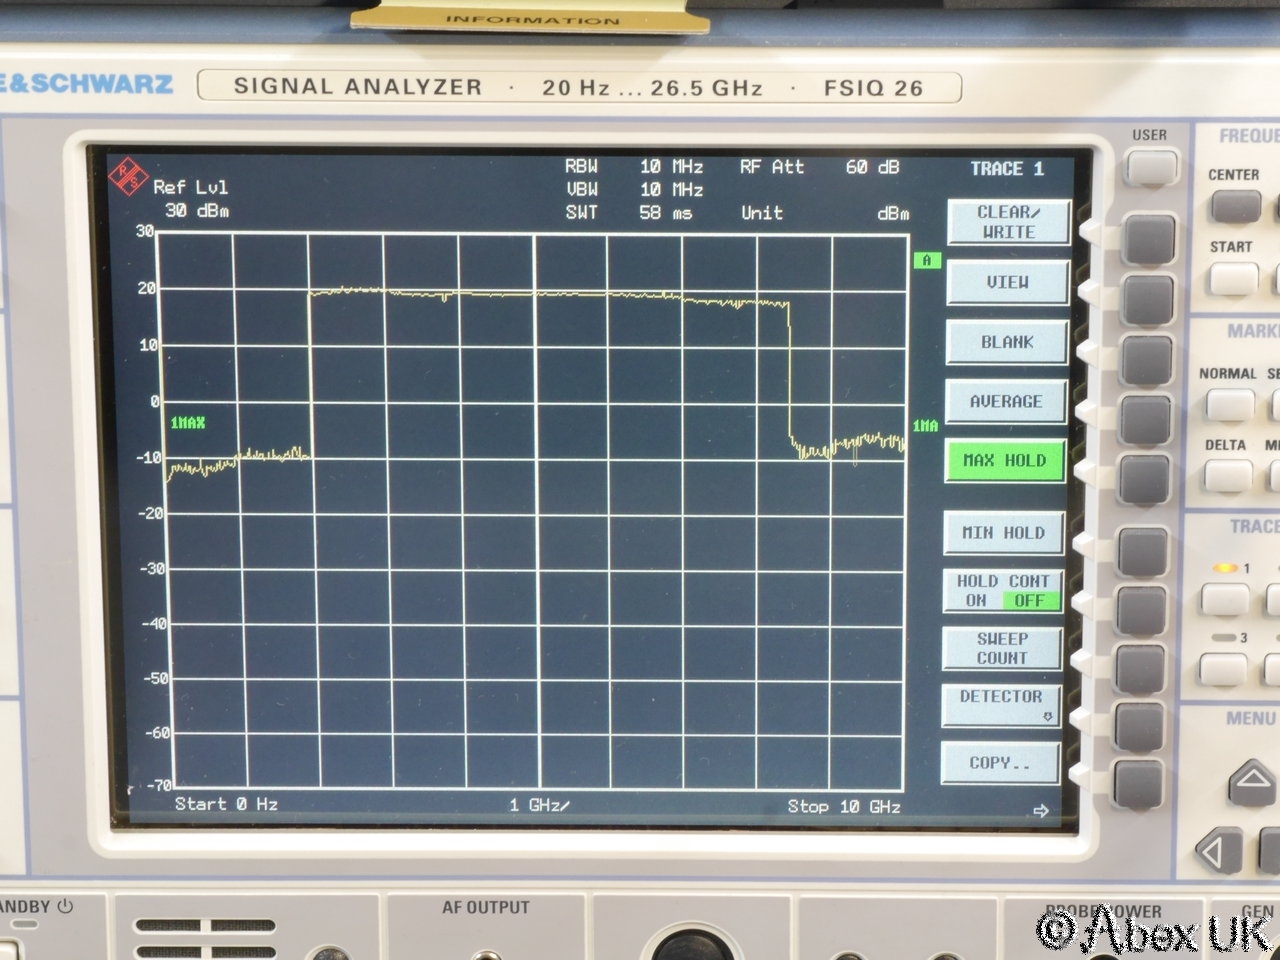
Task: Click the green A indicator beside the graph
Action: click(927, 261)
